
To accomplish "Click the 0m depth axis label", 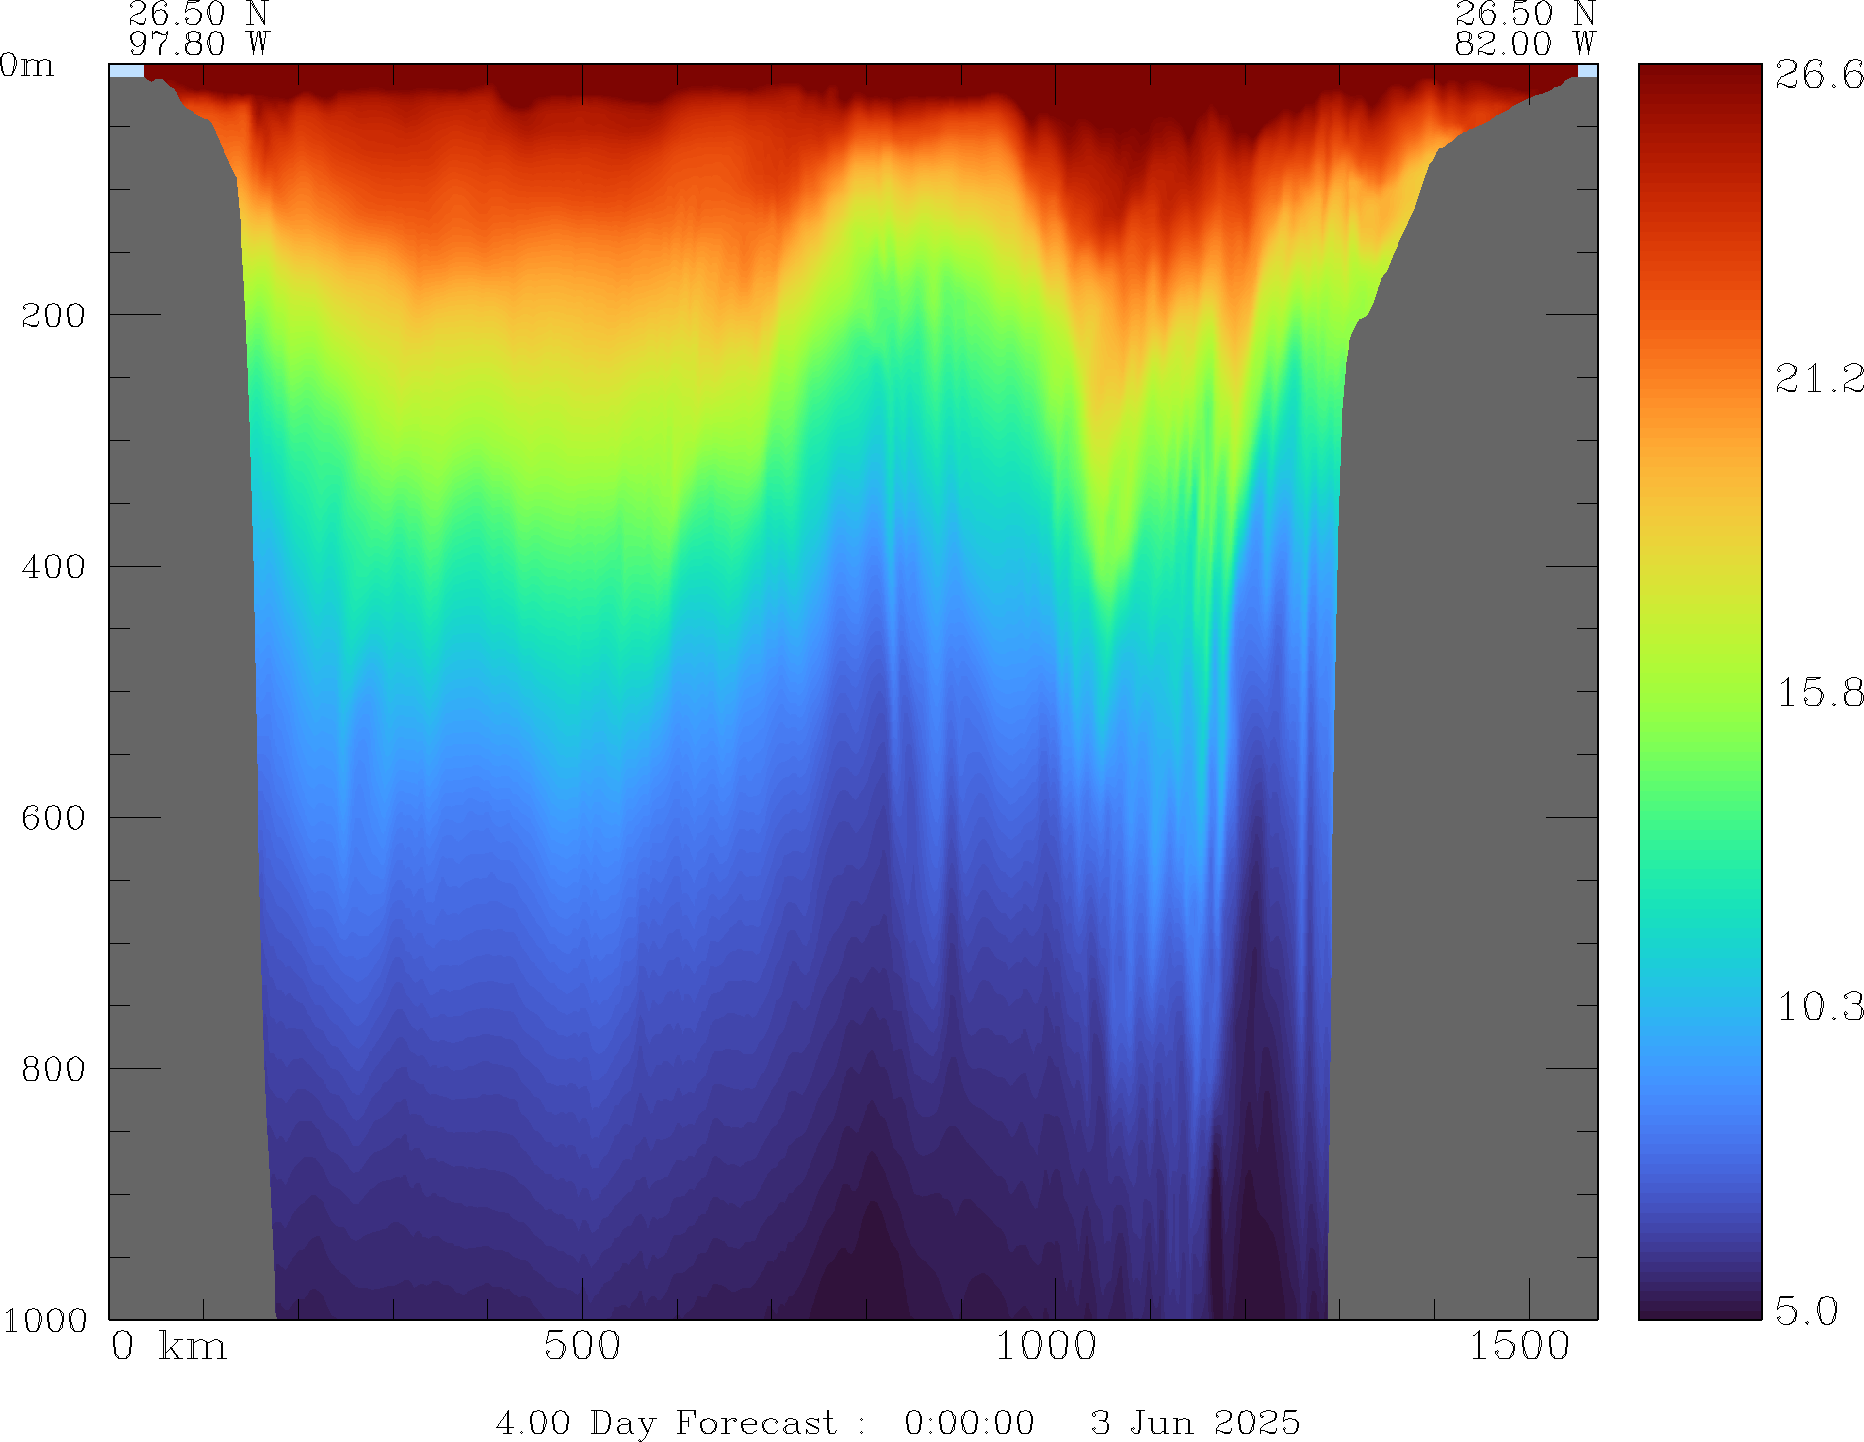I will [x=27, y=66].
